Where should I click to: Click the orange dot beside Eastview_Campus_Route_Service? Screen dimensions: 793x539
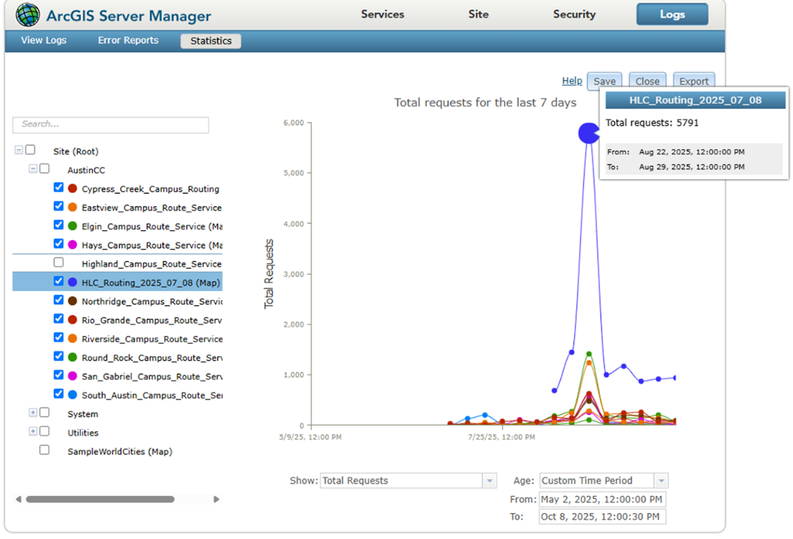(x=72, y=207)
